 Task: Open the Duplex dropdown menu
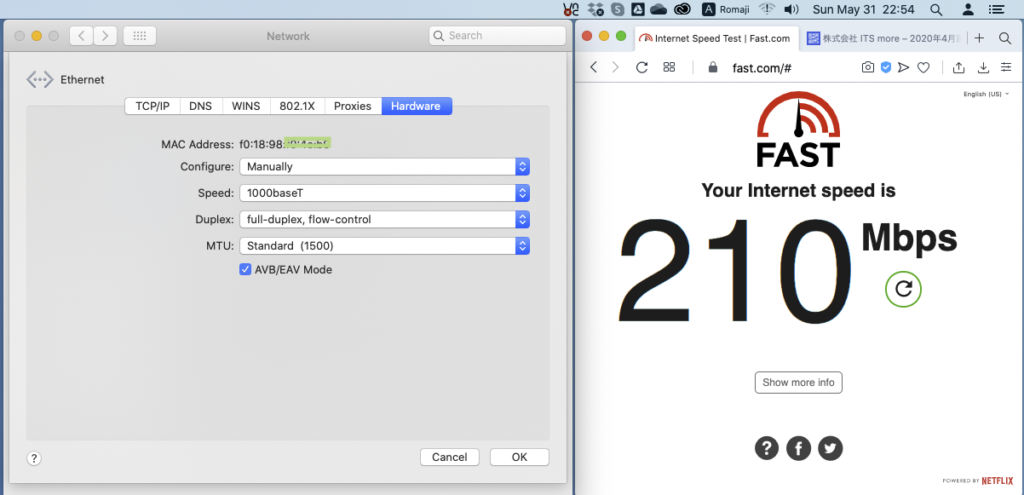tap(384, 219)
